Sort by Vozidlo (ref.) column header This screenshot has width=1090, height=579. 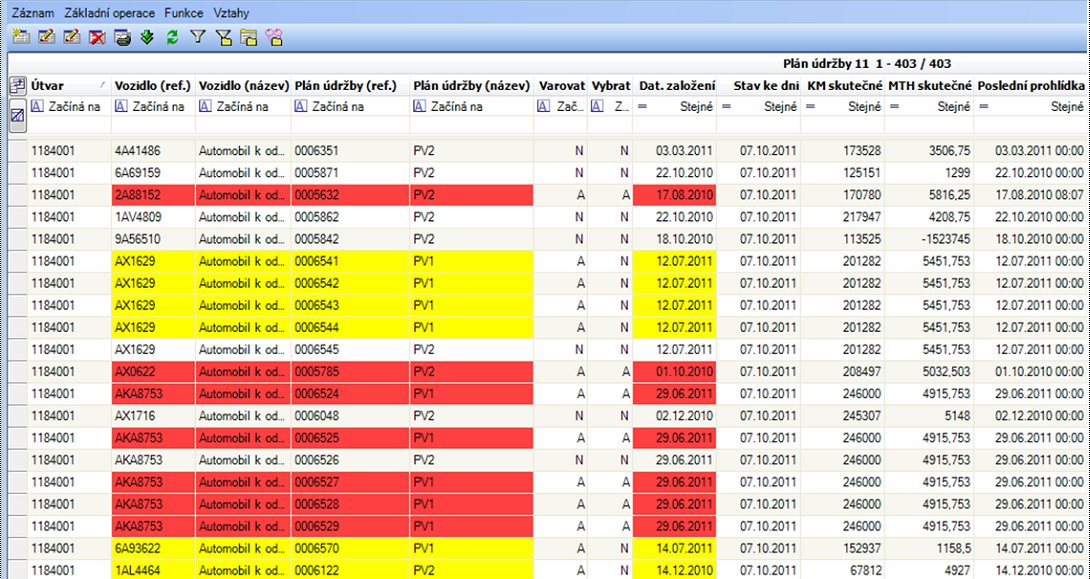[x=153, y=85]
